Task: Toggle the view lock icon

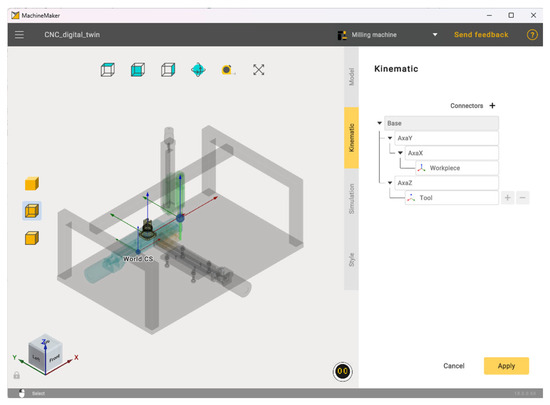Action: [x=16, y=375]
